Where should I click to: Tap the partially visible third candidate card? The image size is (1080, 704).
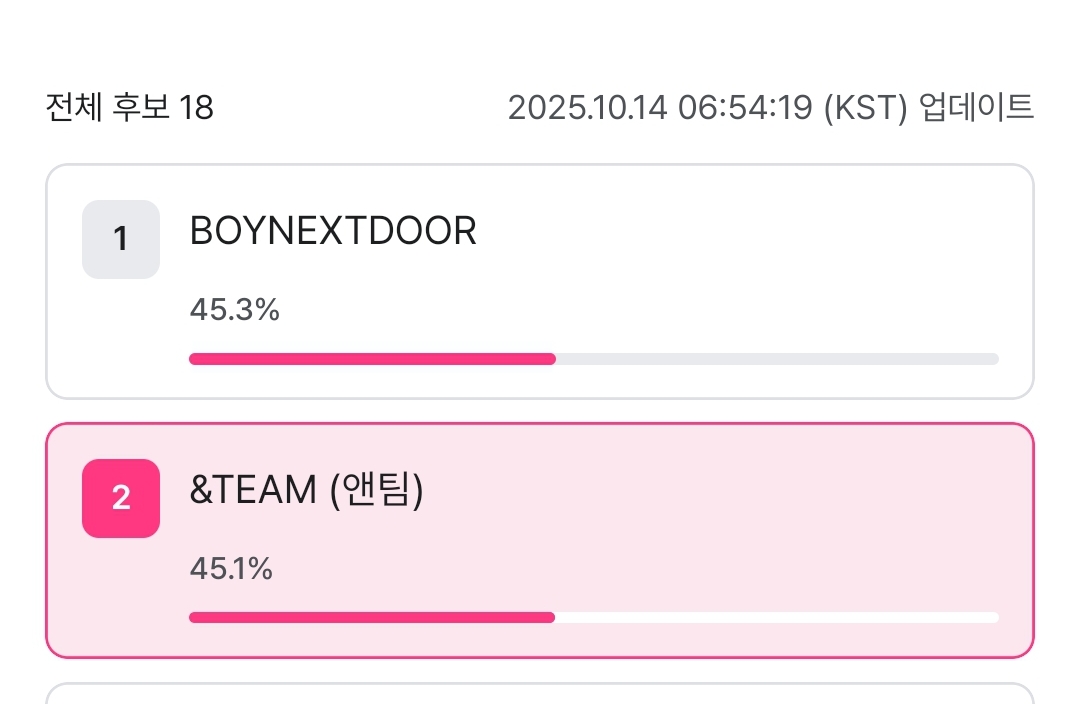(x=540, y=694)
